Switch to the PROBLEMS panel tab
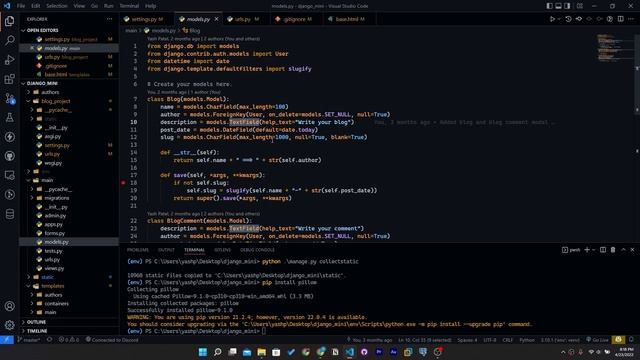Viewport: 640px width, 360px height. click(138, 250)
